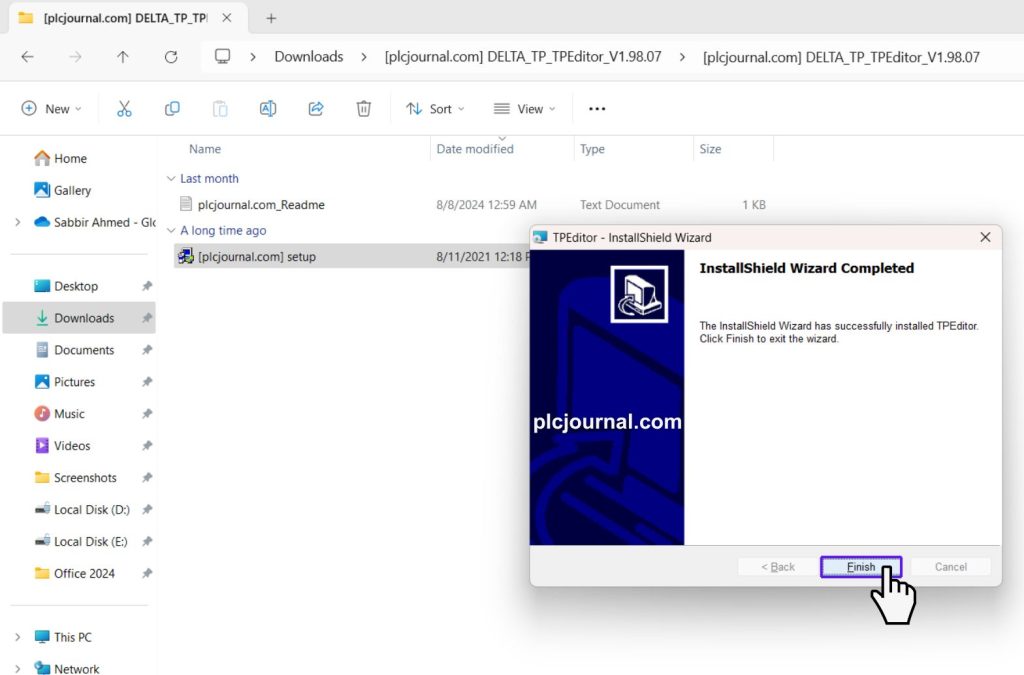Open the See more three-dots menu
The image size is (1024, 675).
[x=597, y=109]
